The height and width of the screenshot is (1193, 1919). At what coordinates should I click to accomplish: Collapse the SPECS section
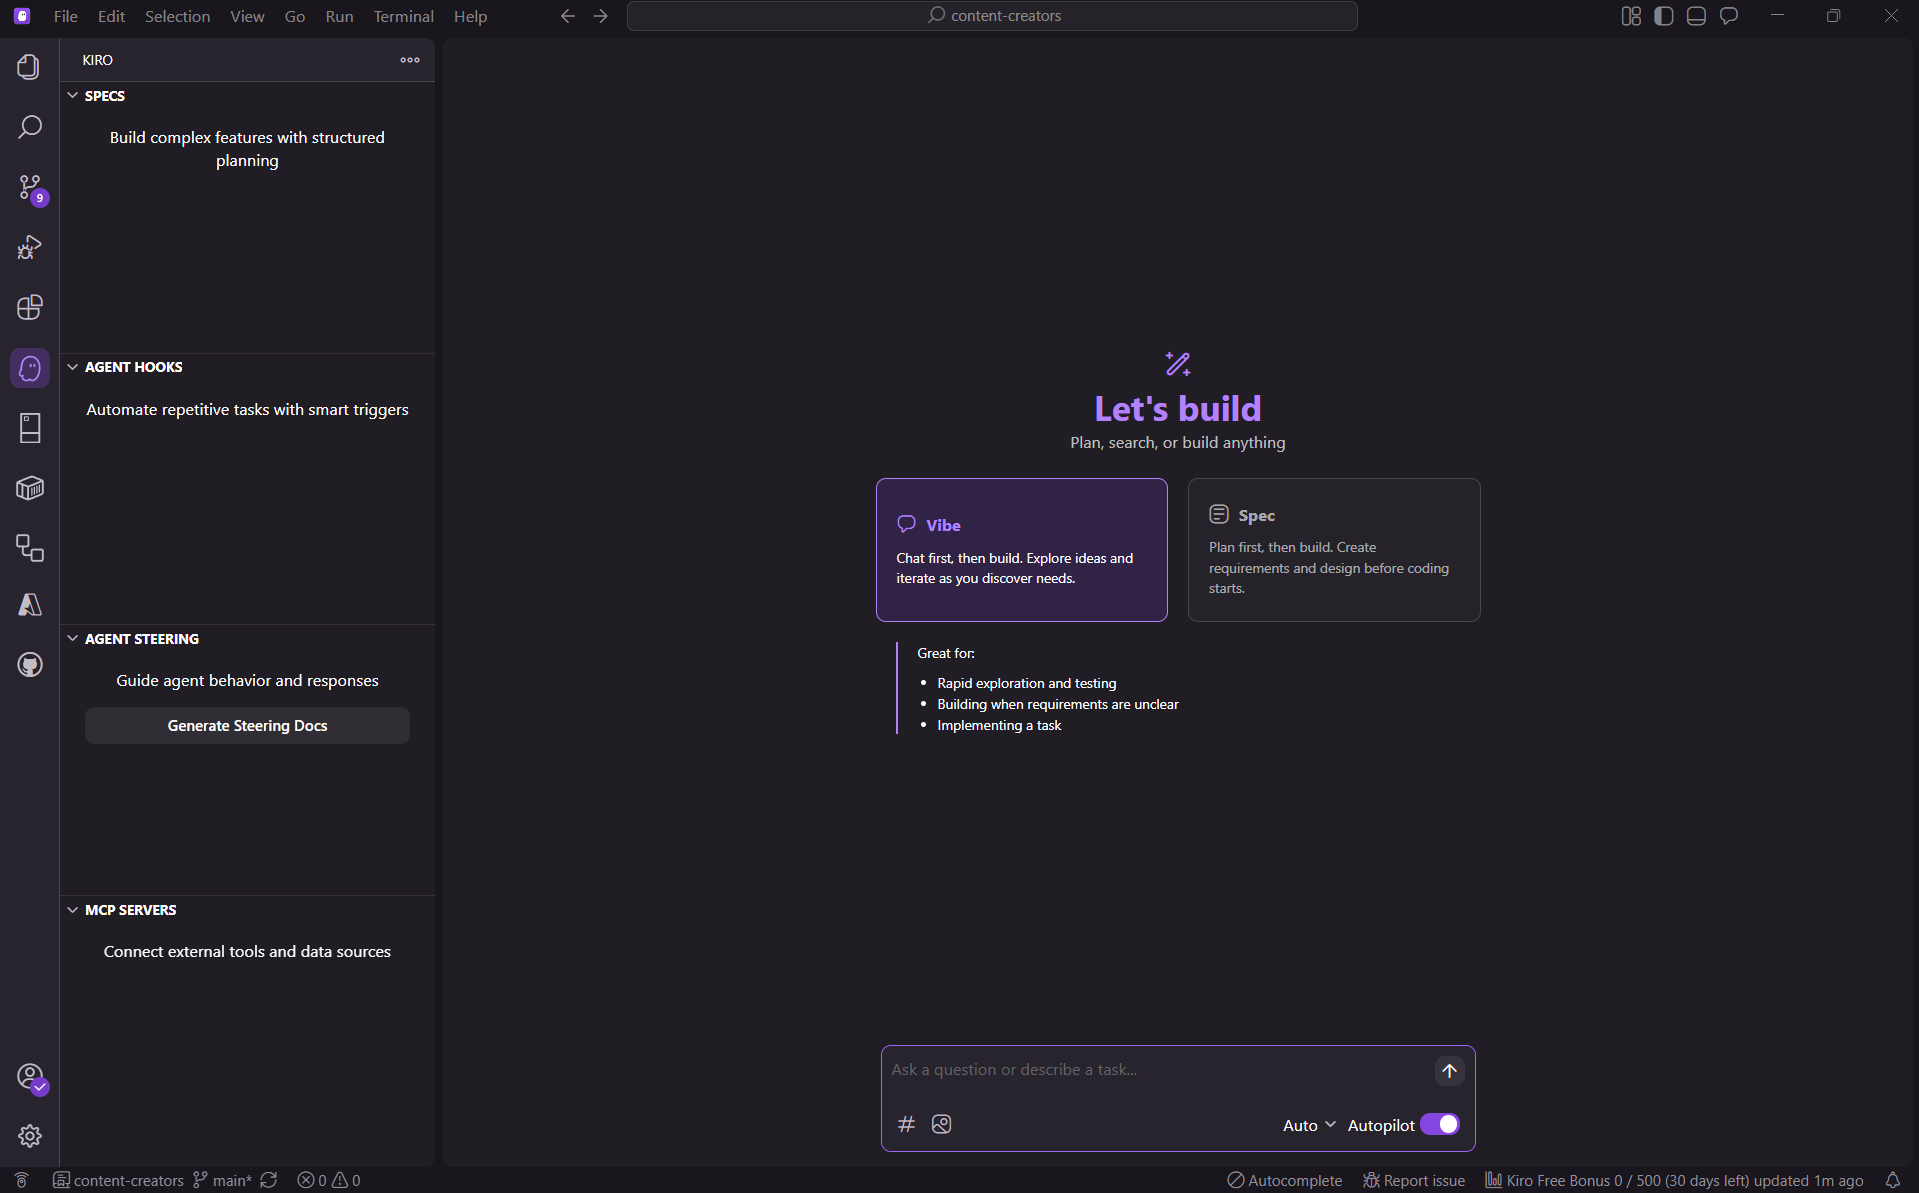click(x=104, y=96)
